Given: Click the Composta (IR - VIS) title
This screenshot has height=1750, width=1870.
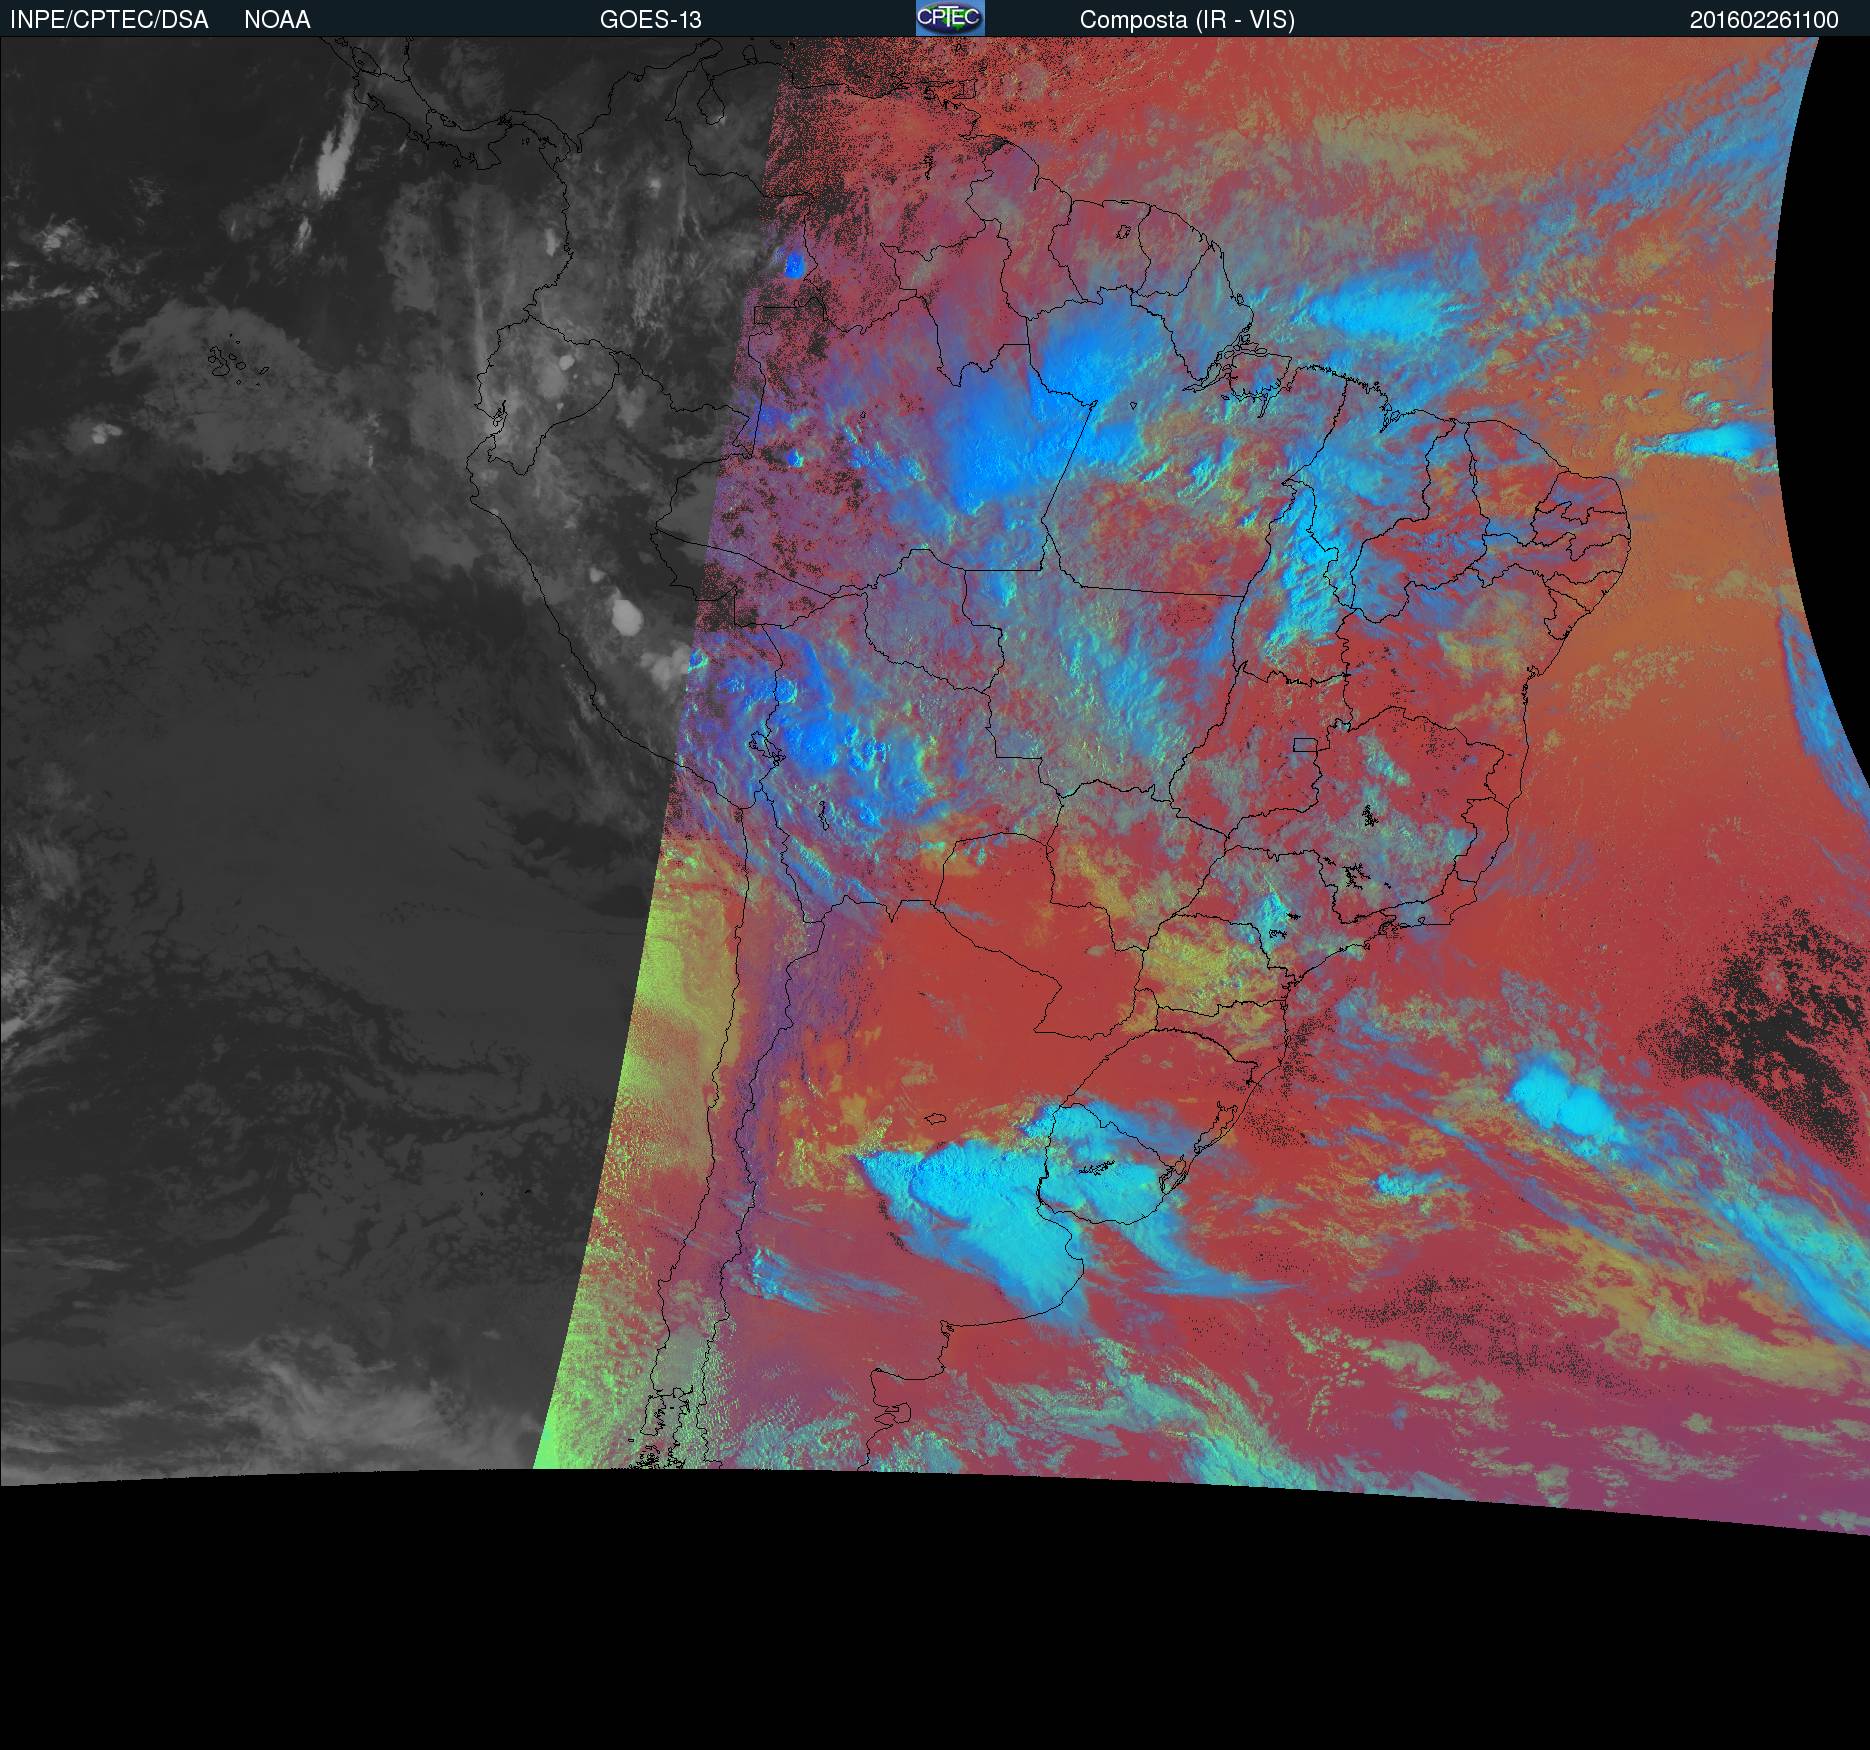Looking at the screenshot, I should 1186,20.
